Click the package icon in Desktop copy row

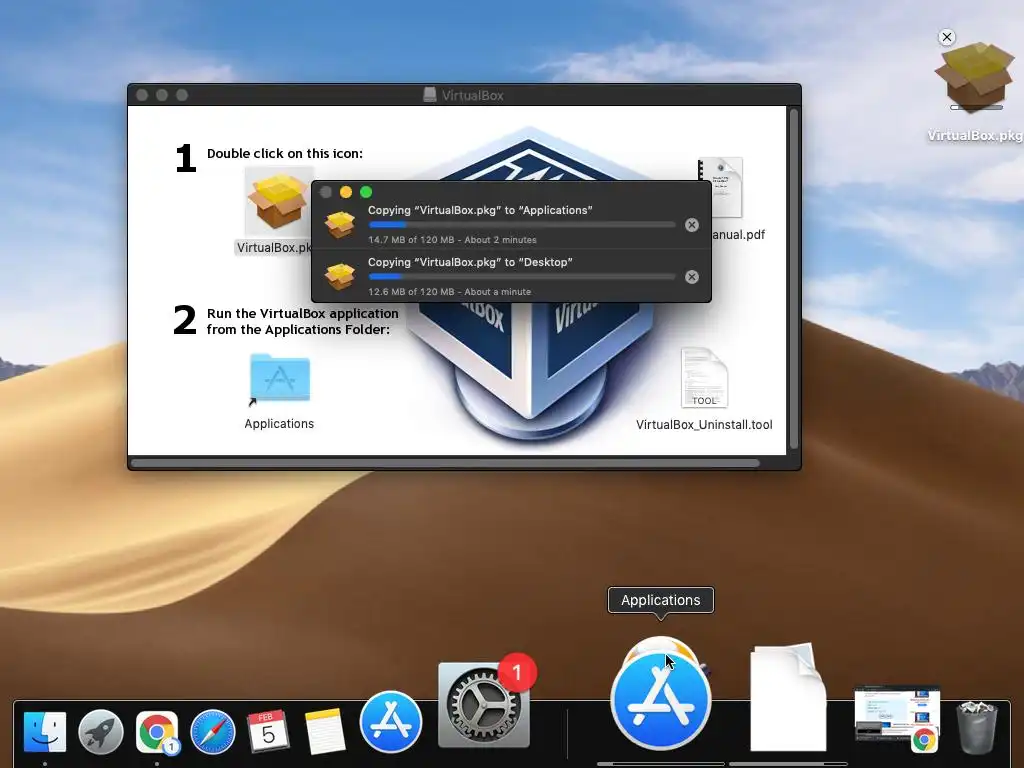coord(340,277)
